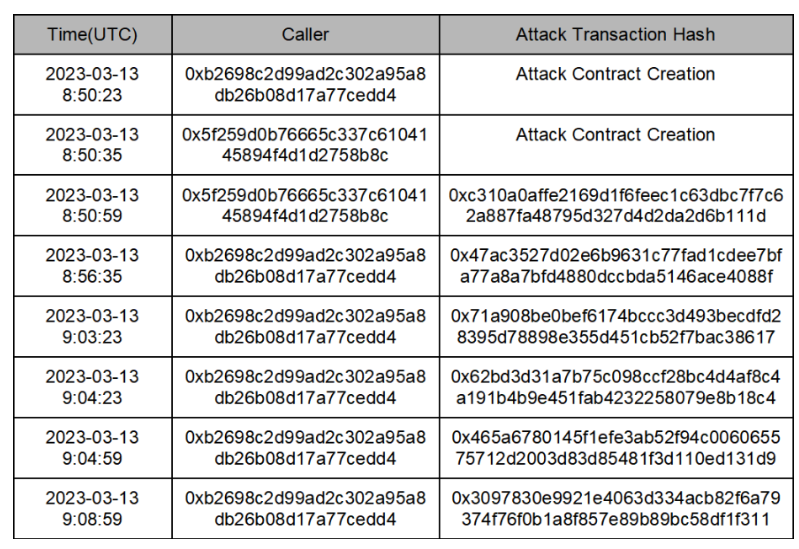Select the 9:08:59 timestamp cell
799x549 pixels.
[93, 508]
